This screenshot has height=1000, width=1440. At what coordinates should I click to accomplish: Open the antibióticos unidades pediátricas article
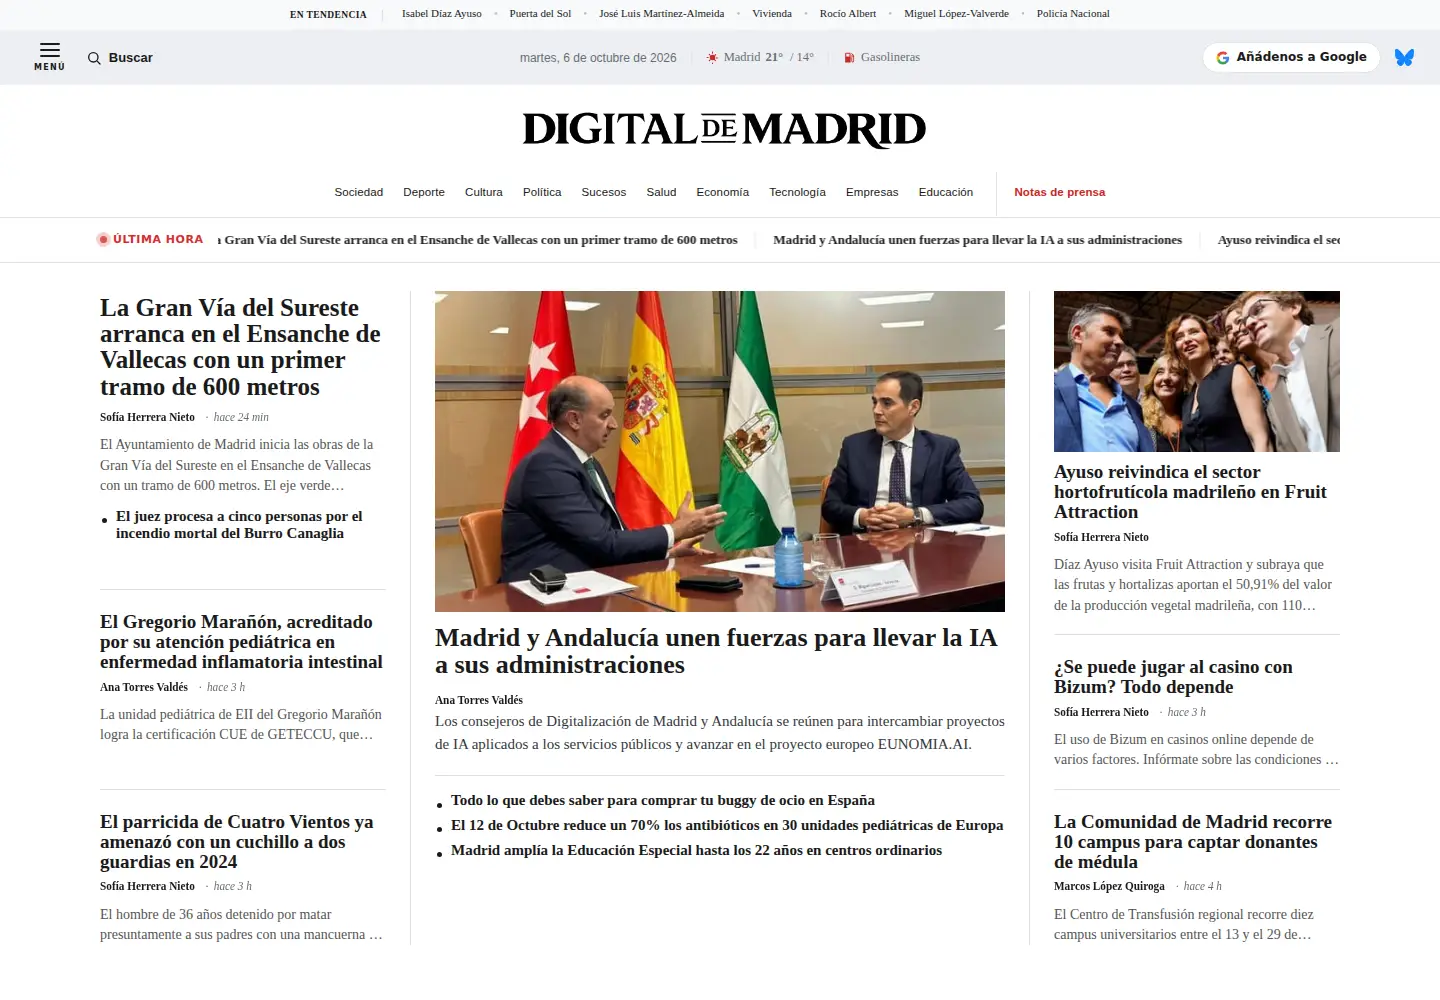[x=727, y=825]
